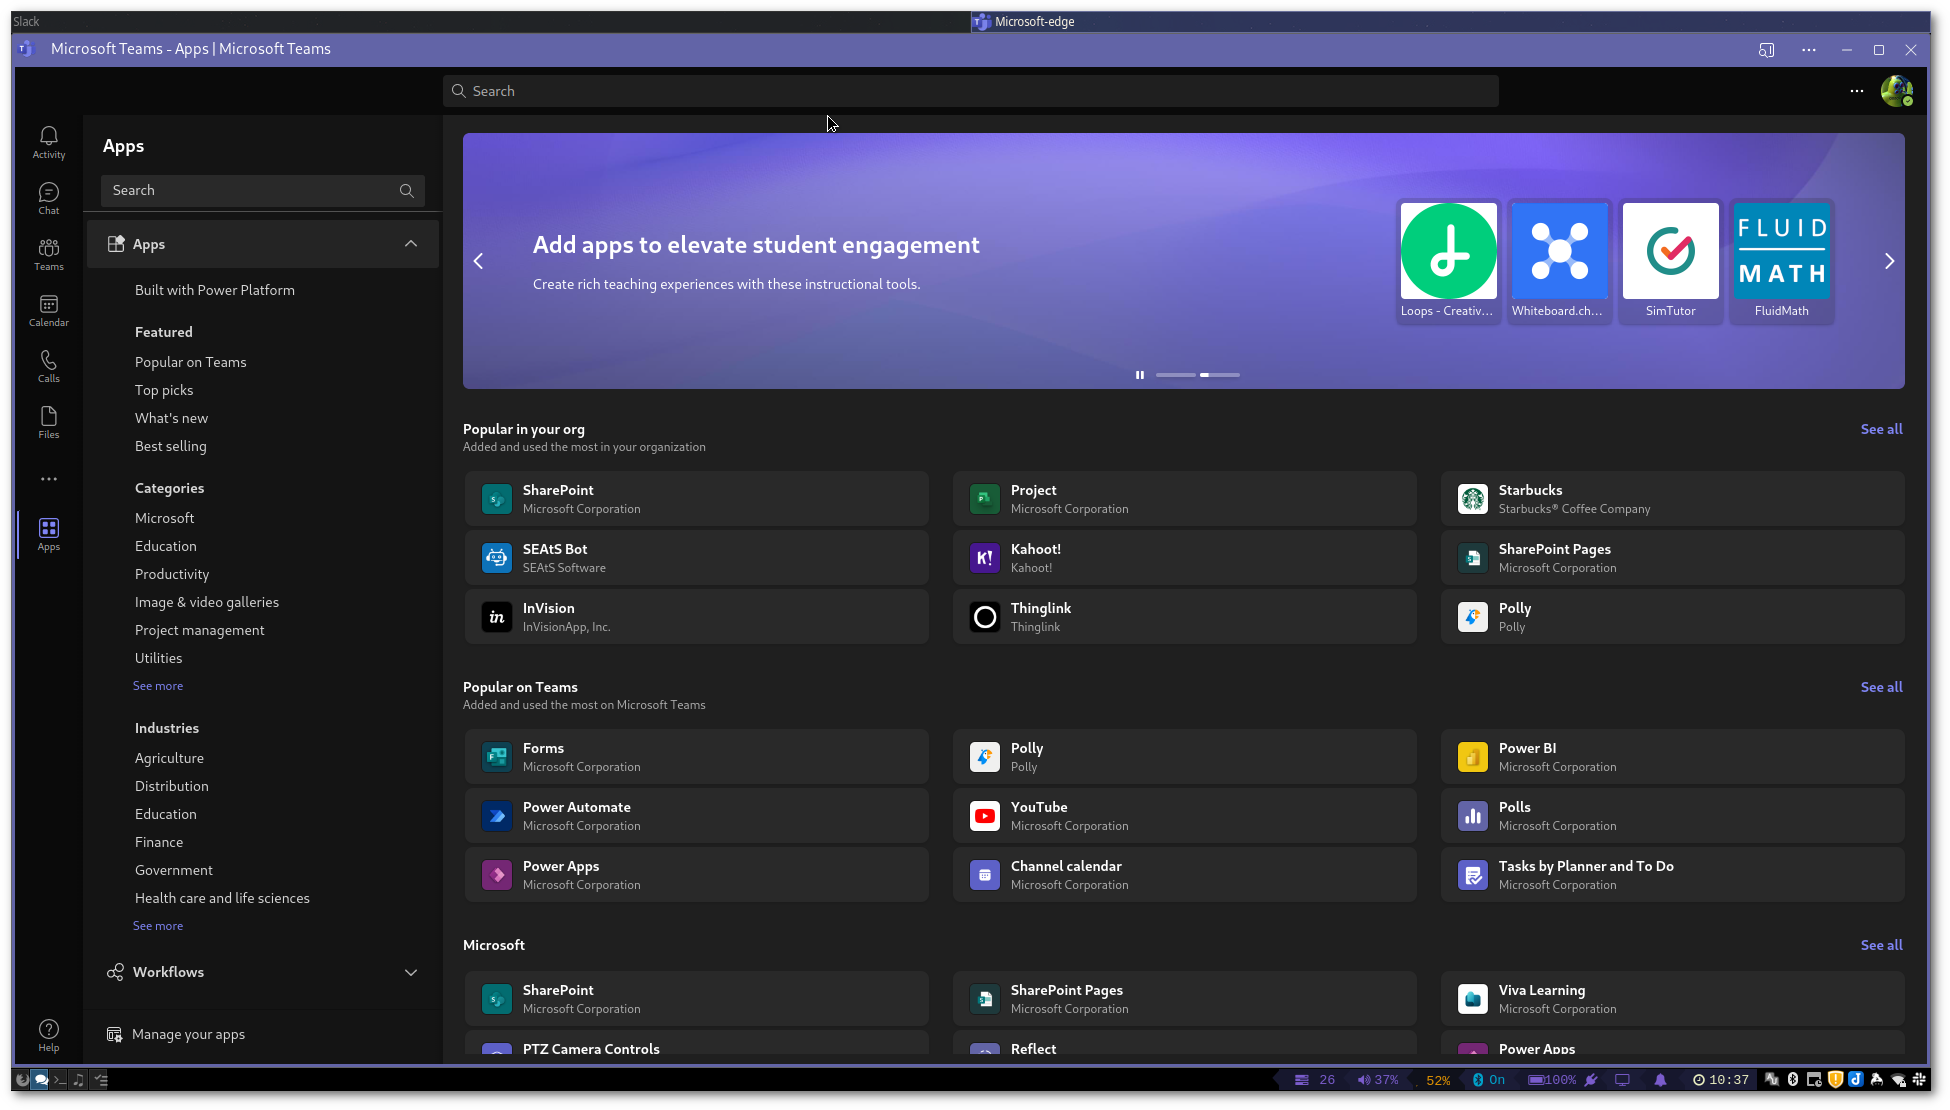
Task: Open the Thinglink app tile
Action: pyautogui.click(x=1185, y=617)
